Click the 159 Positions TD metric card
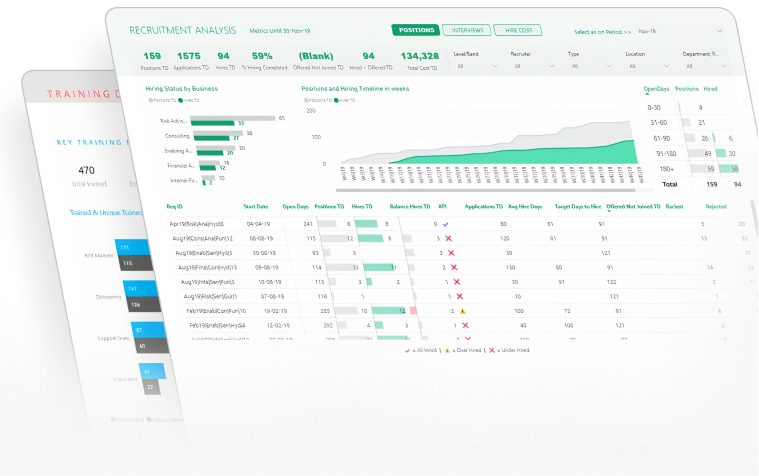The height and width of the screenshot is (476, 759). point(152,60)
